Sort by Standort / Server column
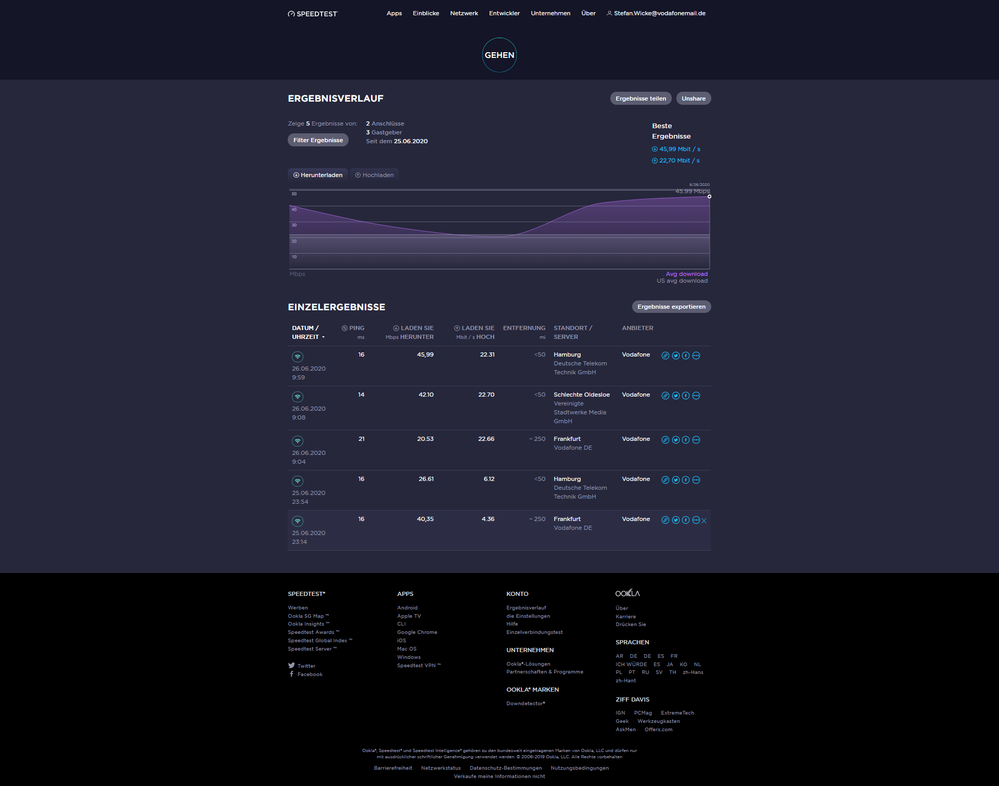 tap(572, 332)
